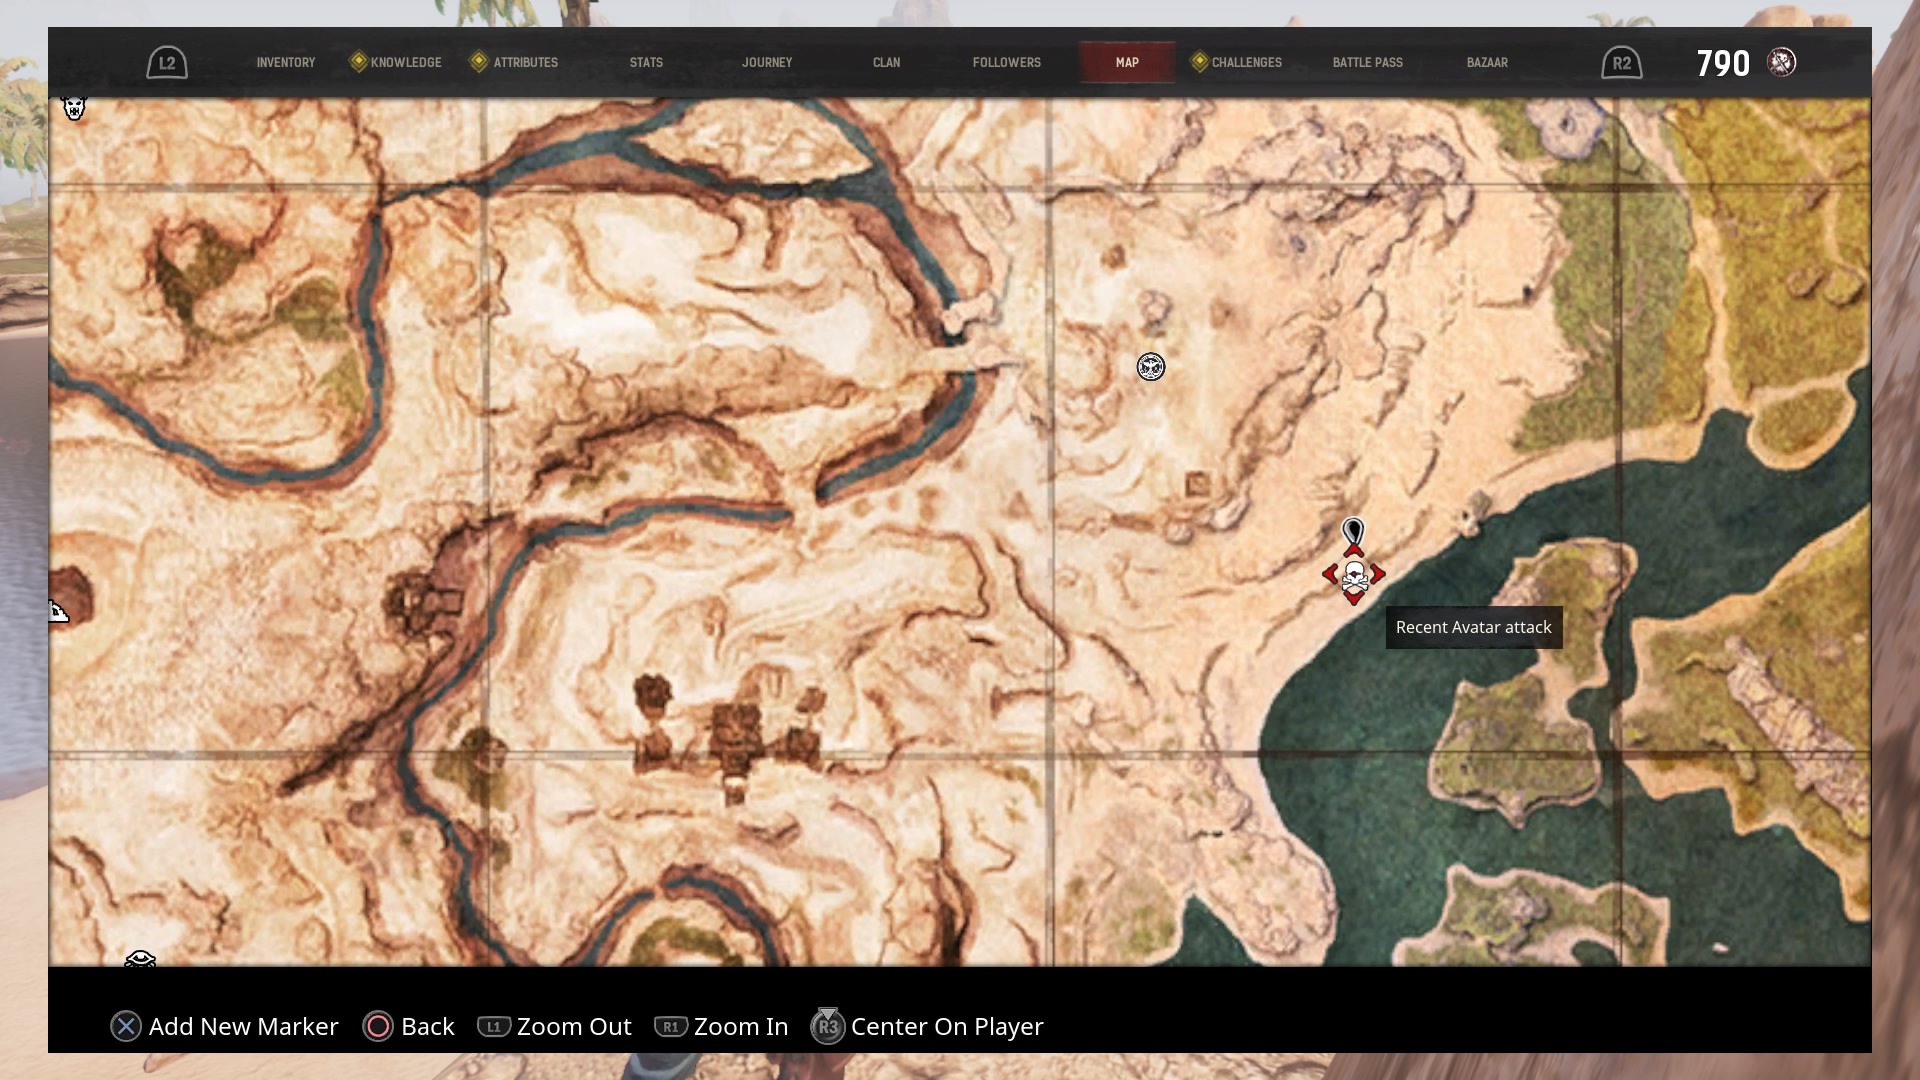The width and height of the screenshot is (1920, 1080).
Task: Click the R1 bumper icon
Action: (x=670, y=1026)
